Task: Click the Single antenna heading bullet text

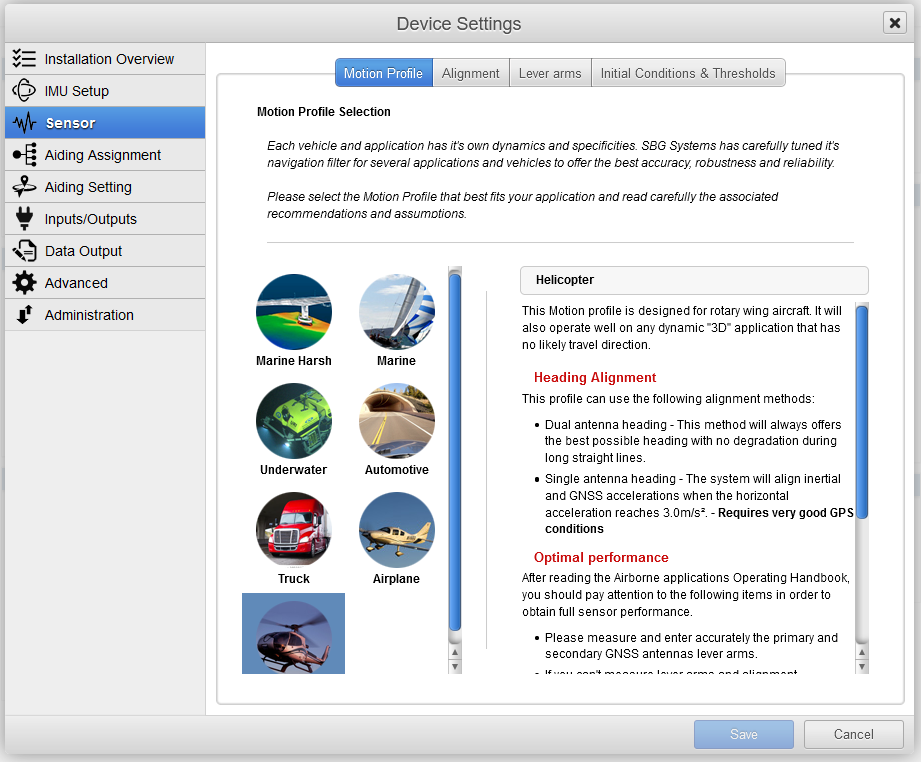Action: coord(699,503)
